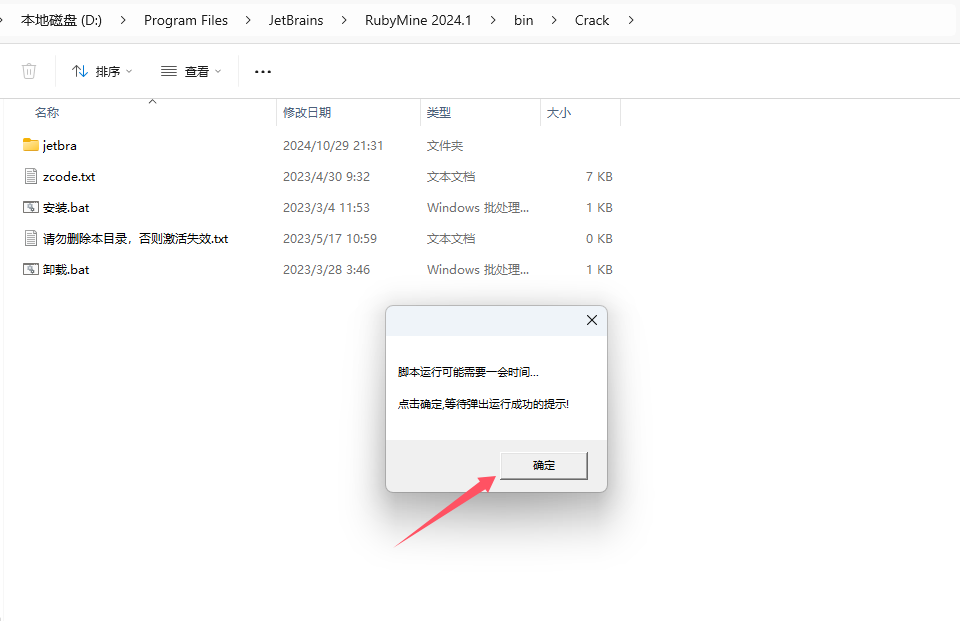960x621 pixels.
Task: Click the 确定 button in the dialog
Action: 544,465
